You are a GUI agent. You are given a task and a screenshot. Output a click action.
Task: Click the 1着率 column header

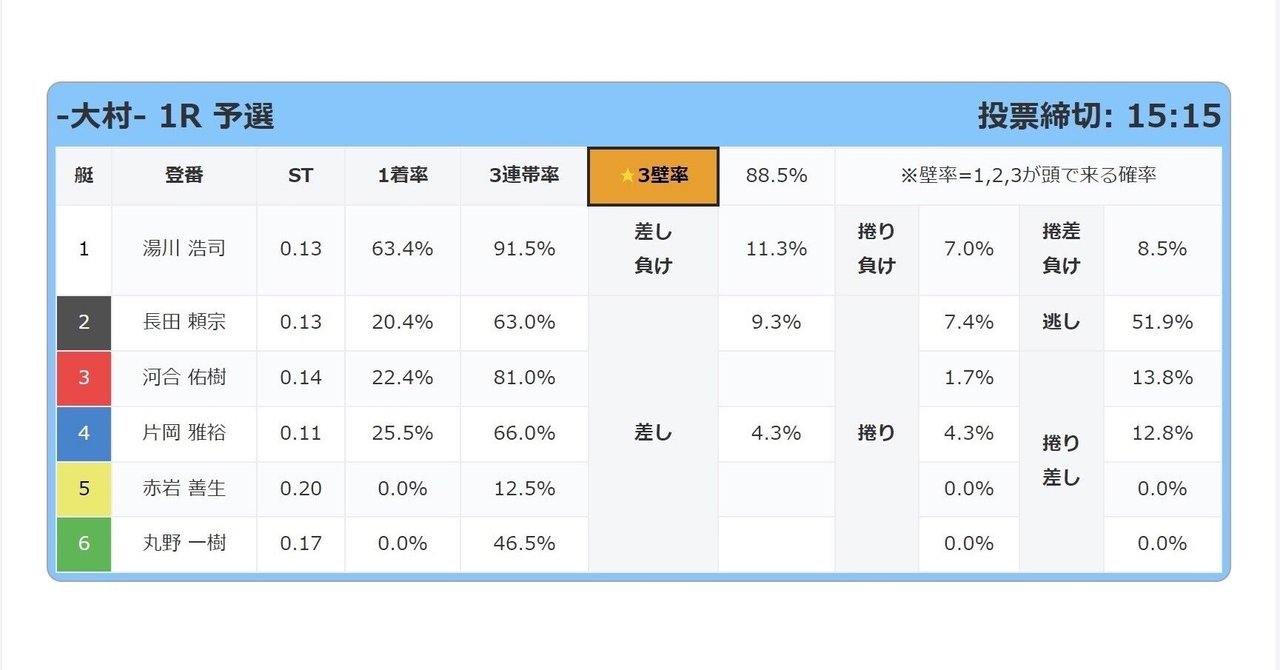pos(403,176)
